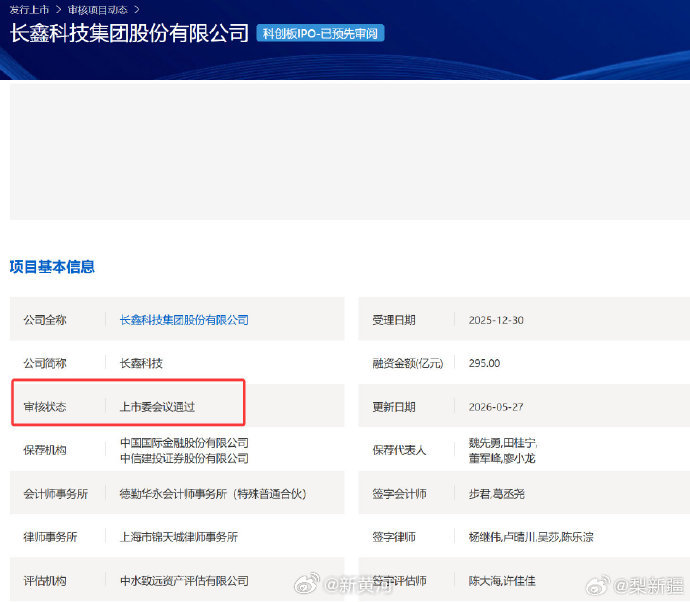
Task: Click the 公司简称 label
Action: (x=45, y=363)
